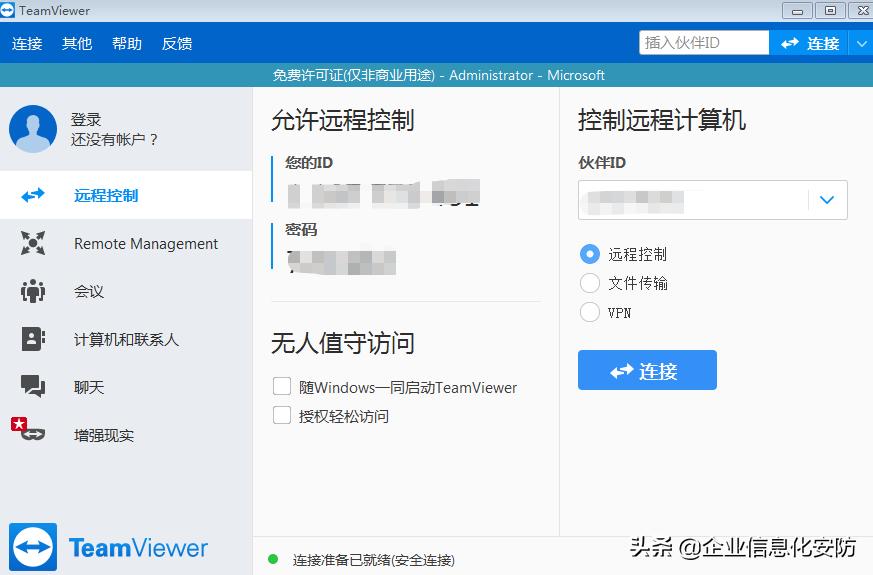Enable 随Windows一同启动TeamViewer checkbox
The image size is (873, 575).
tap(282, 386)
